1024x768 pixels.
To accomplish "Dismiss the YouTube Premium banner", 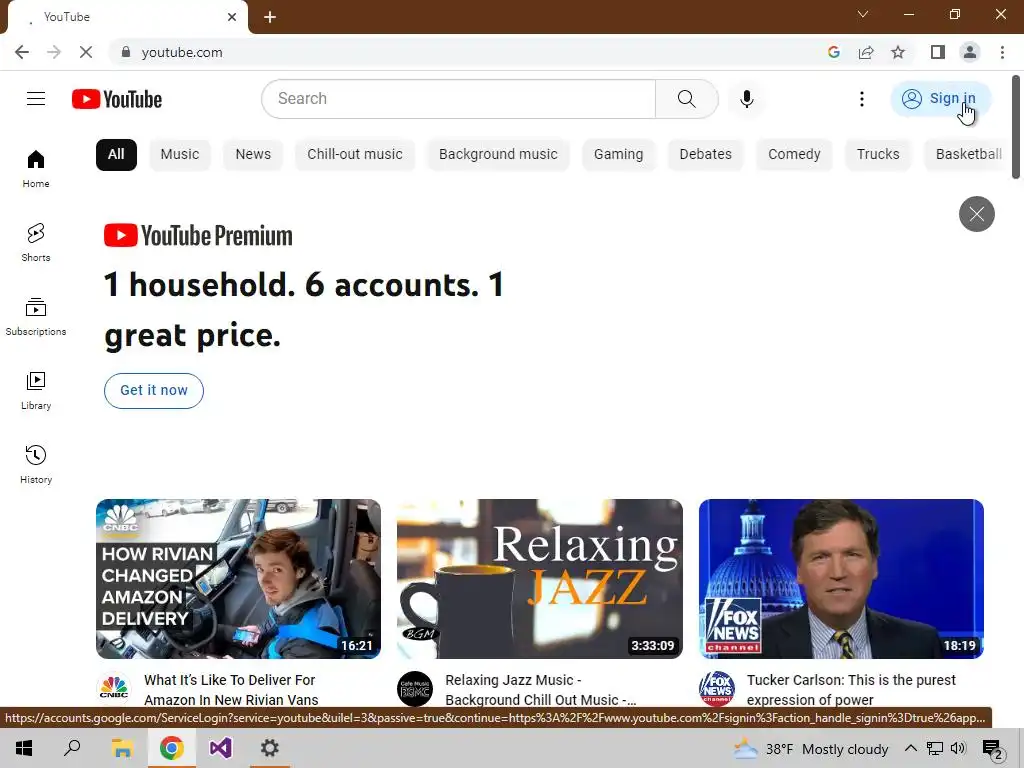I will point(976,214).
